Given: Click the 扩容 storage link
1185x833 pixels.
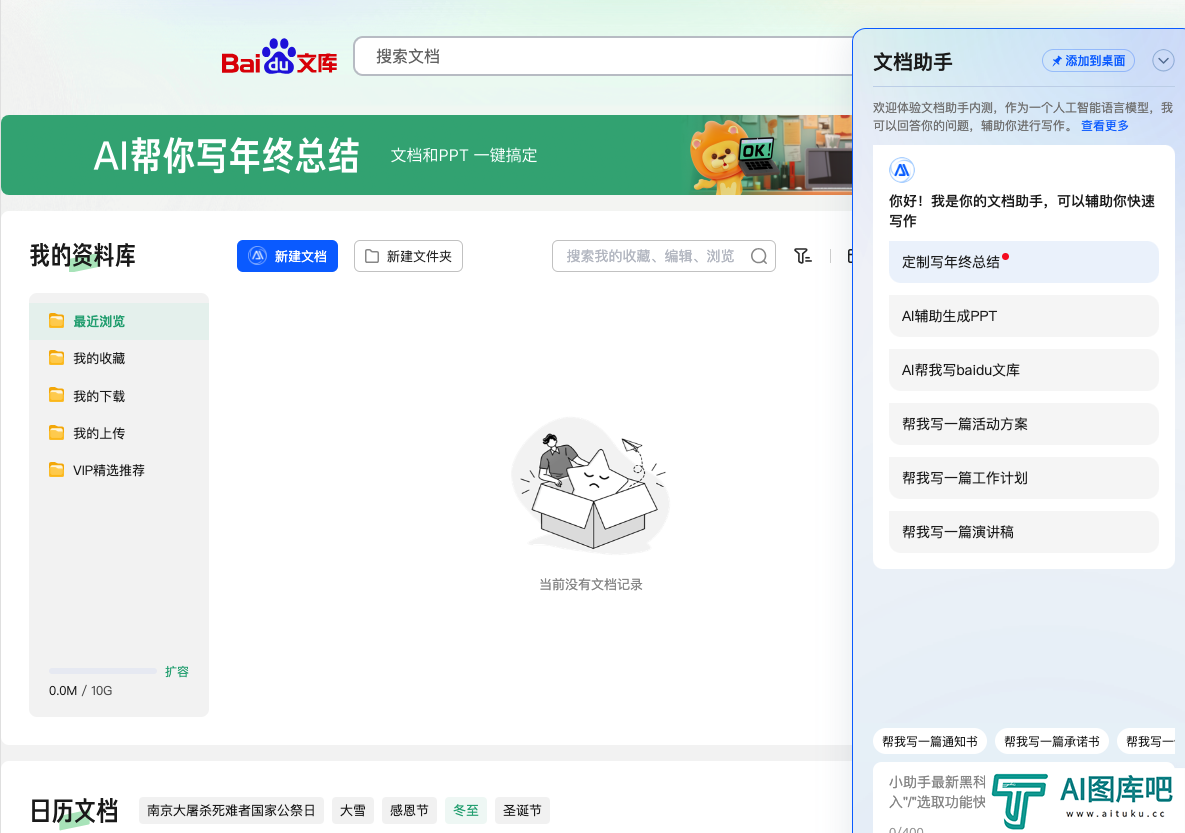Looking at the screenshot, I should tap(177, 671).
